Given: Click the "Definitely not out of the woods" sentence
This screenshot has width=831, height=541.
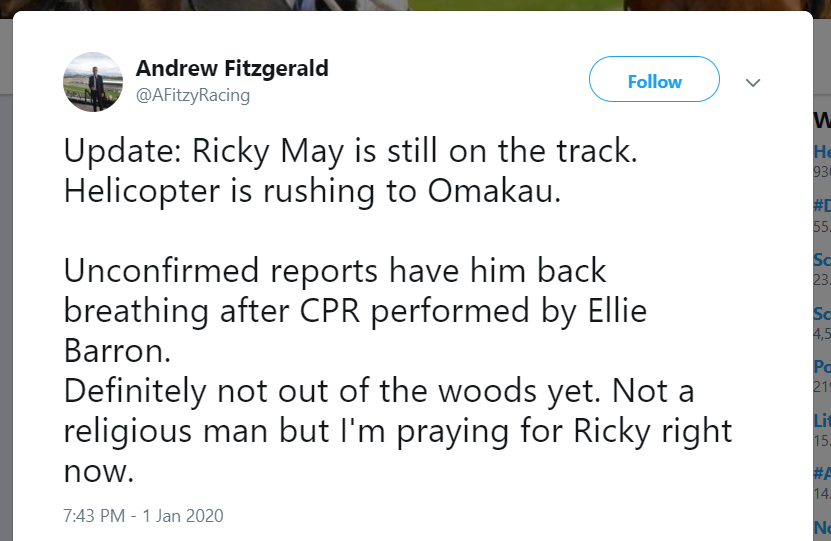Looking at the screenshot, I should (x=332, y=391).
